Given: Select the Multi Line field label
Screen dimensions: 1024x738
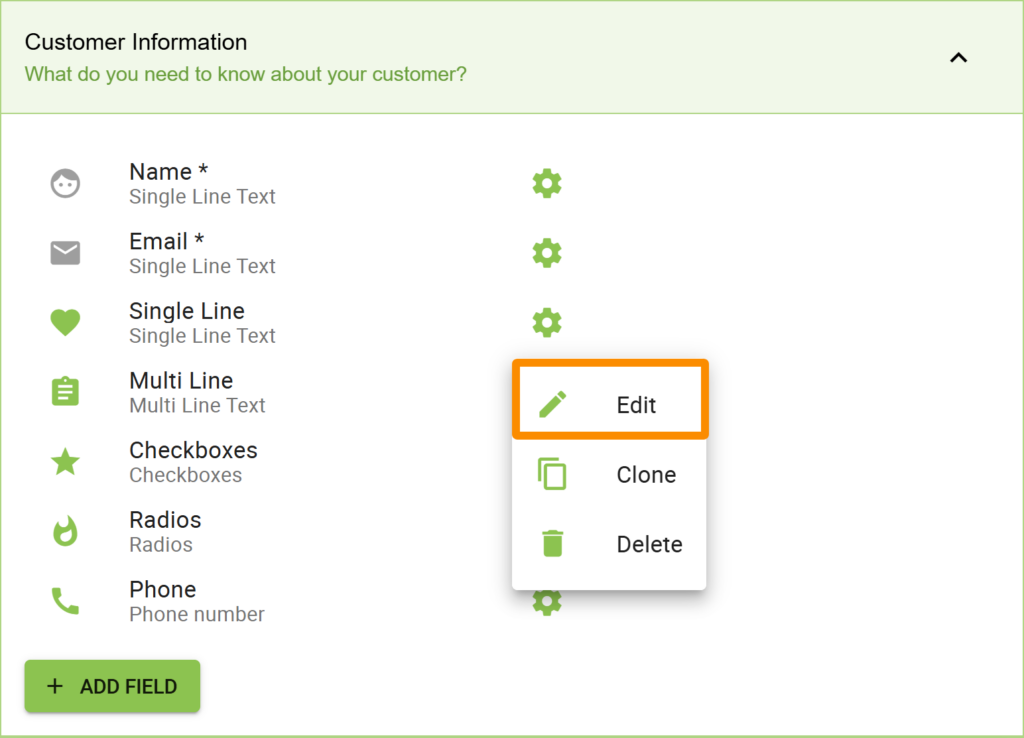Looking at the screenshot, I should coord(181,381).
